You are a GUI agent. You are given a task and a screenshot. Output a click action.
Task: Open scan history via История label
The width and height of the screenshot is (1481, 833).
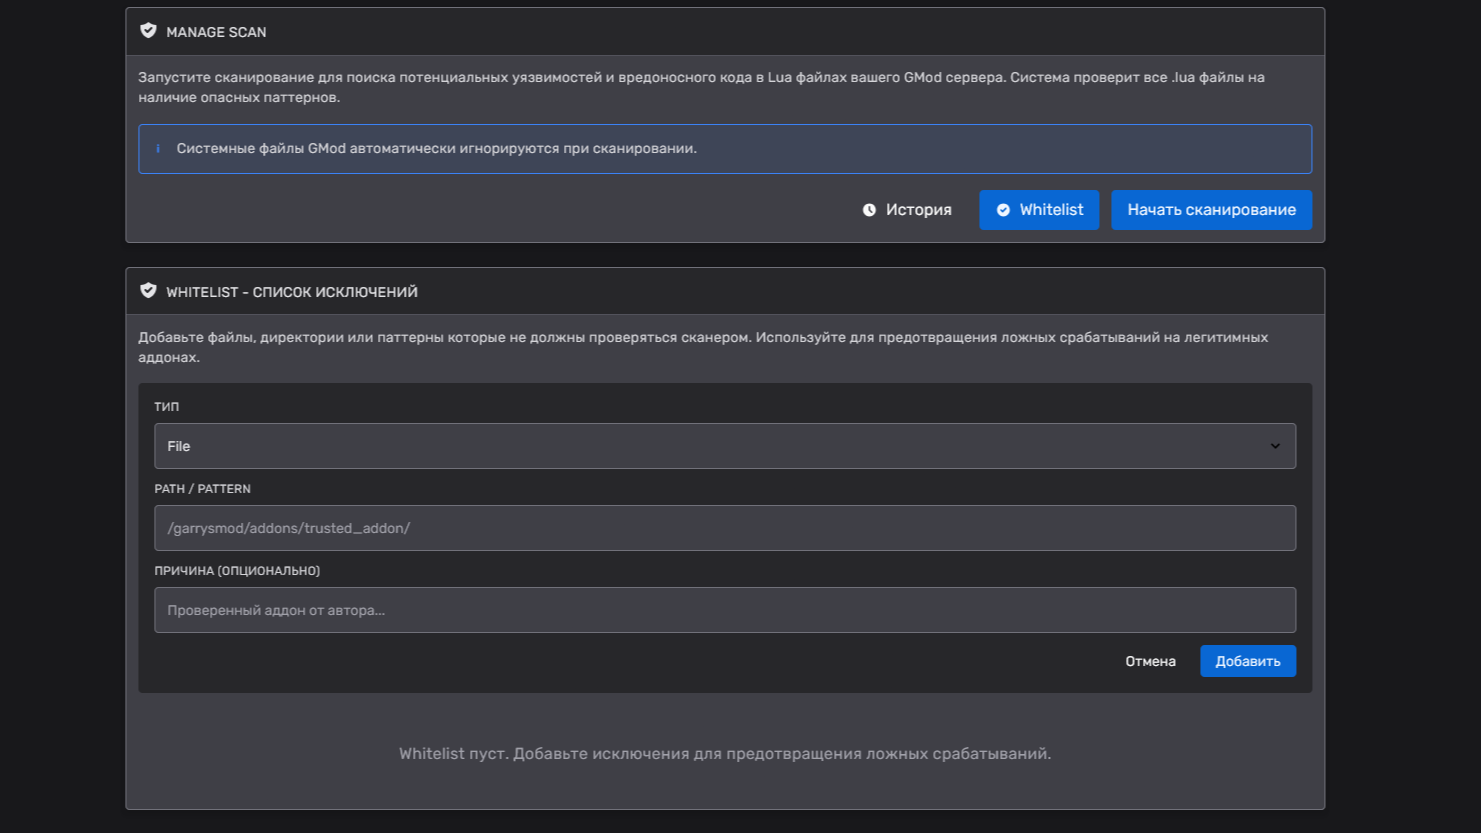pos(918,210)
